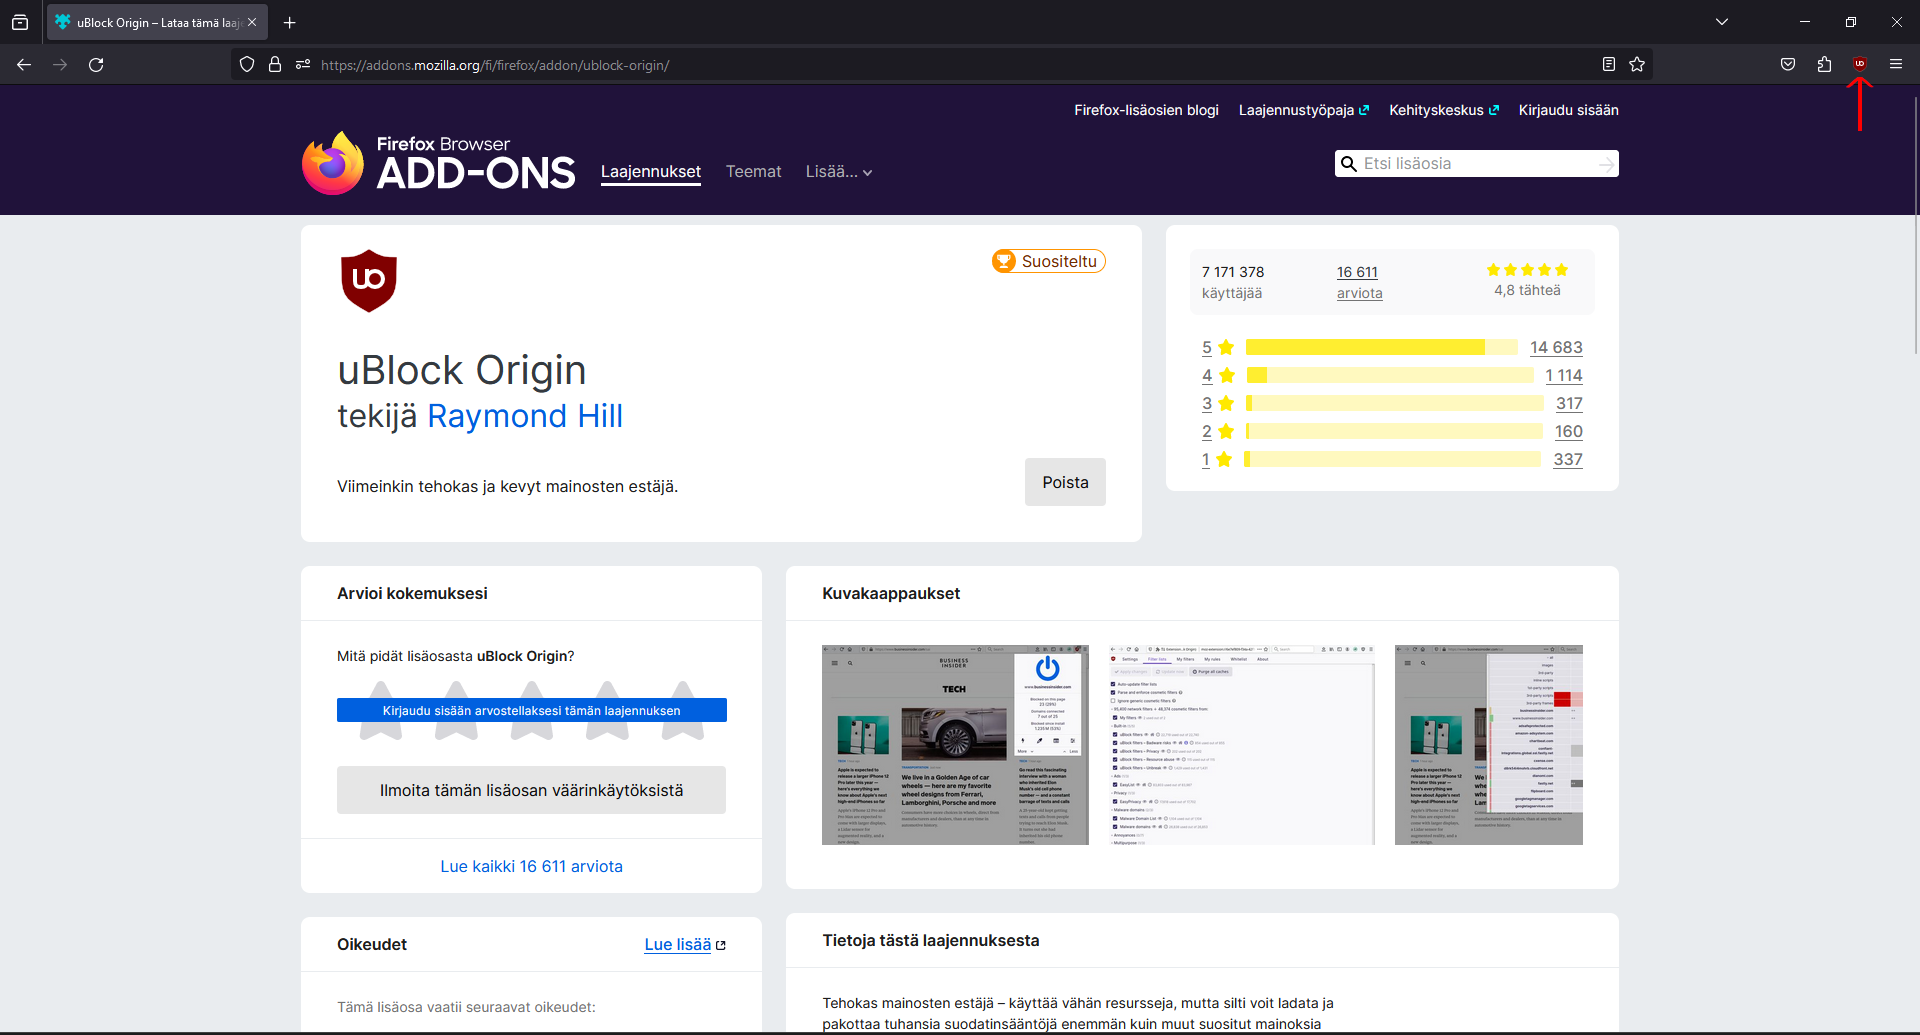The height and width of the screenshot is (1035, 1920).
Task: Close the uBlock Origin browser tab
Action: coord(252,22)
